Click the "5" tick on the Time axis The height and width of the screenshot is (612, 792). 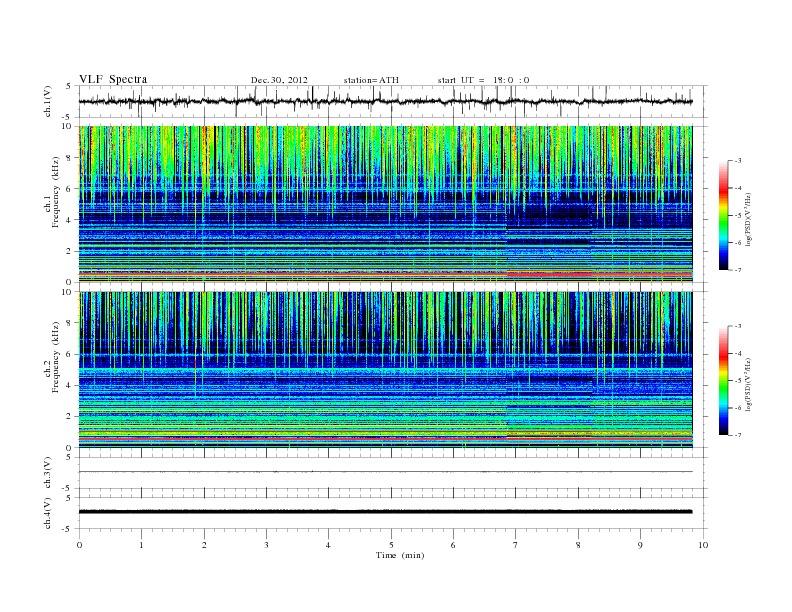pos(391,545)
